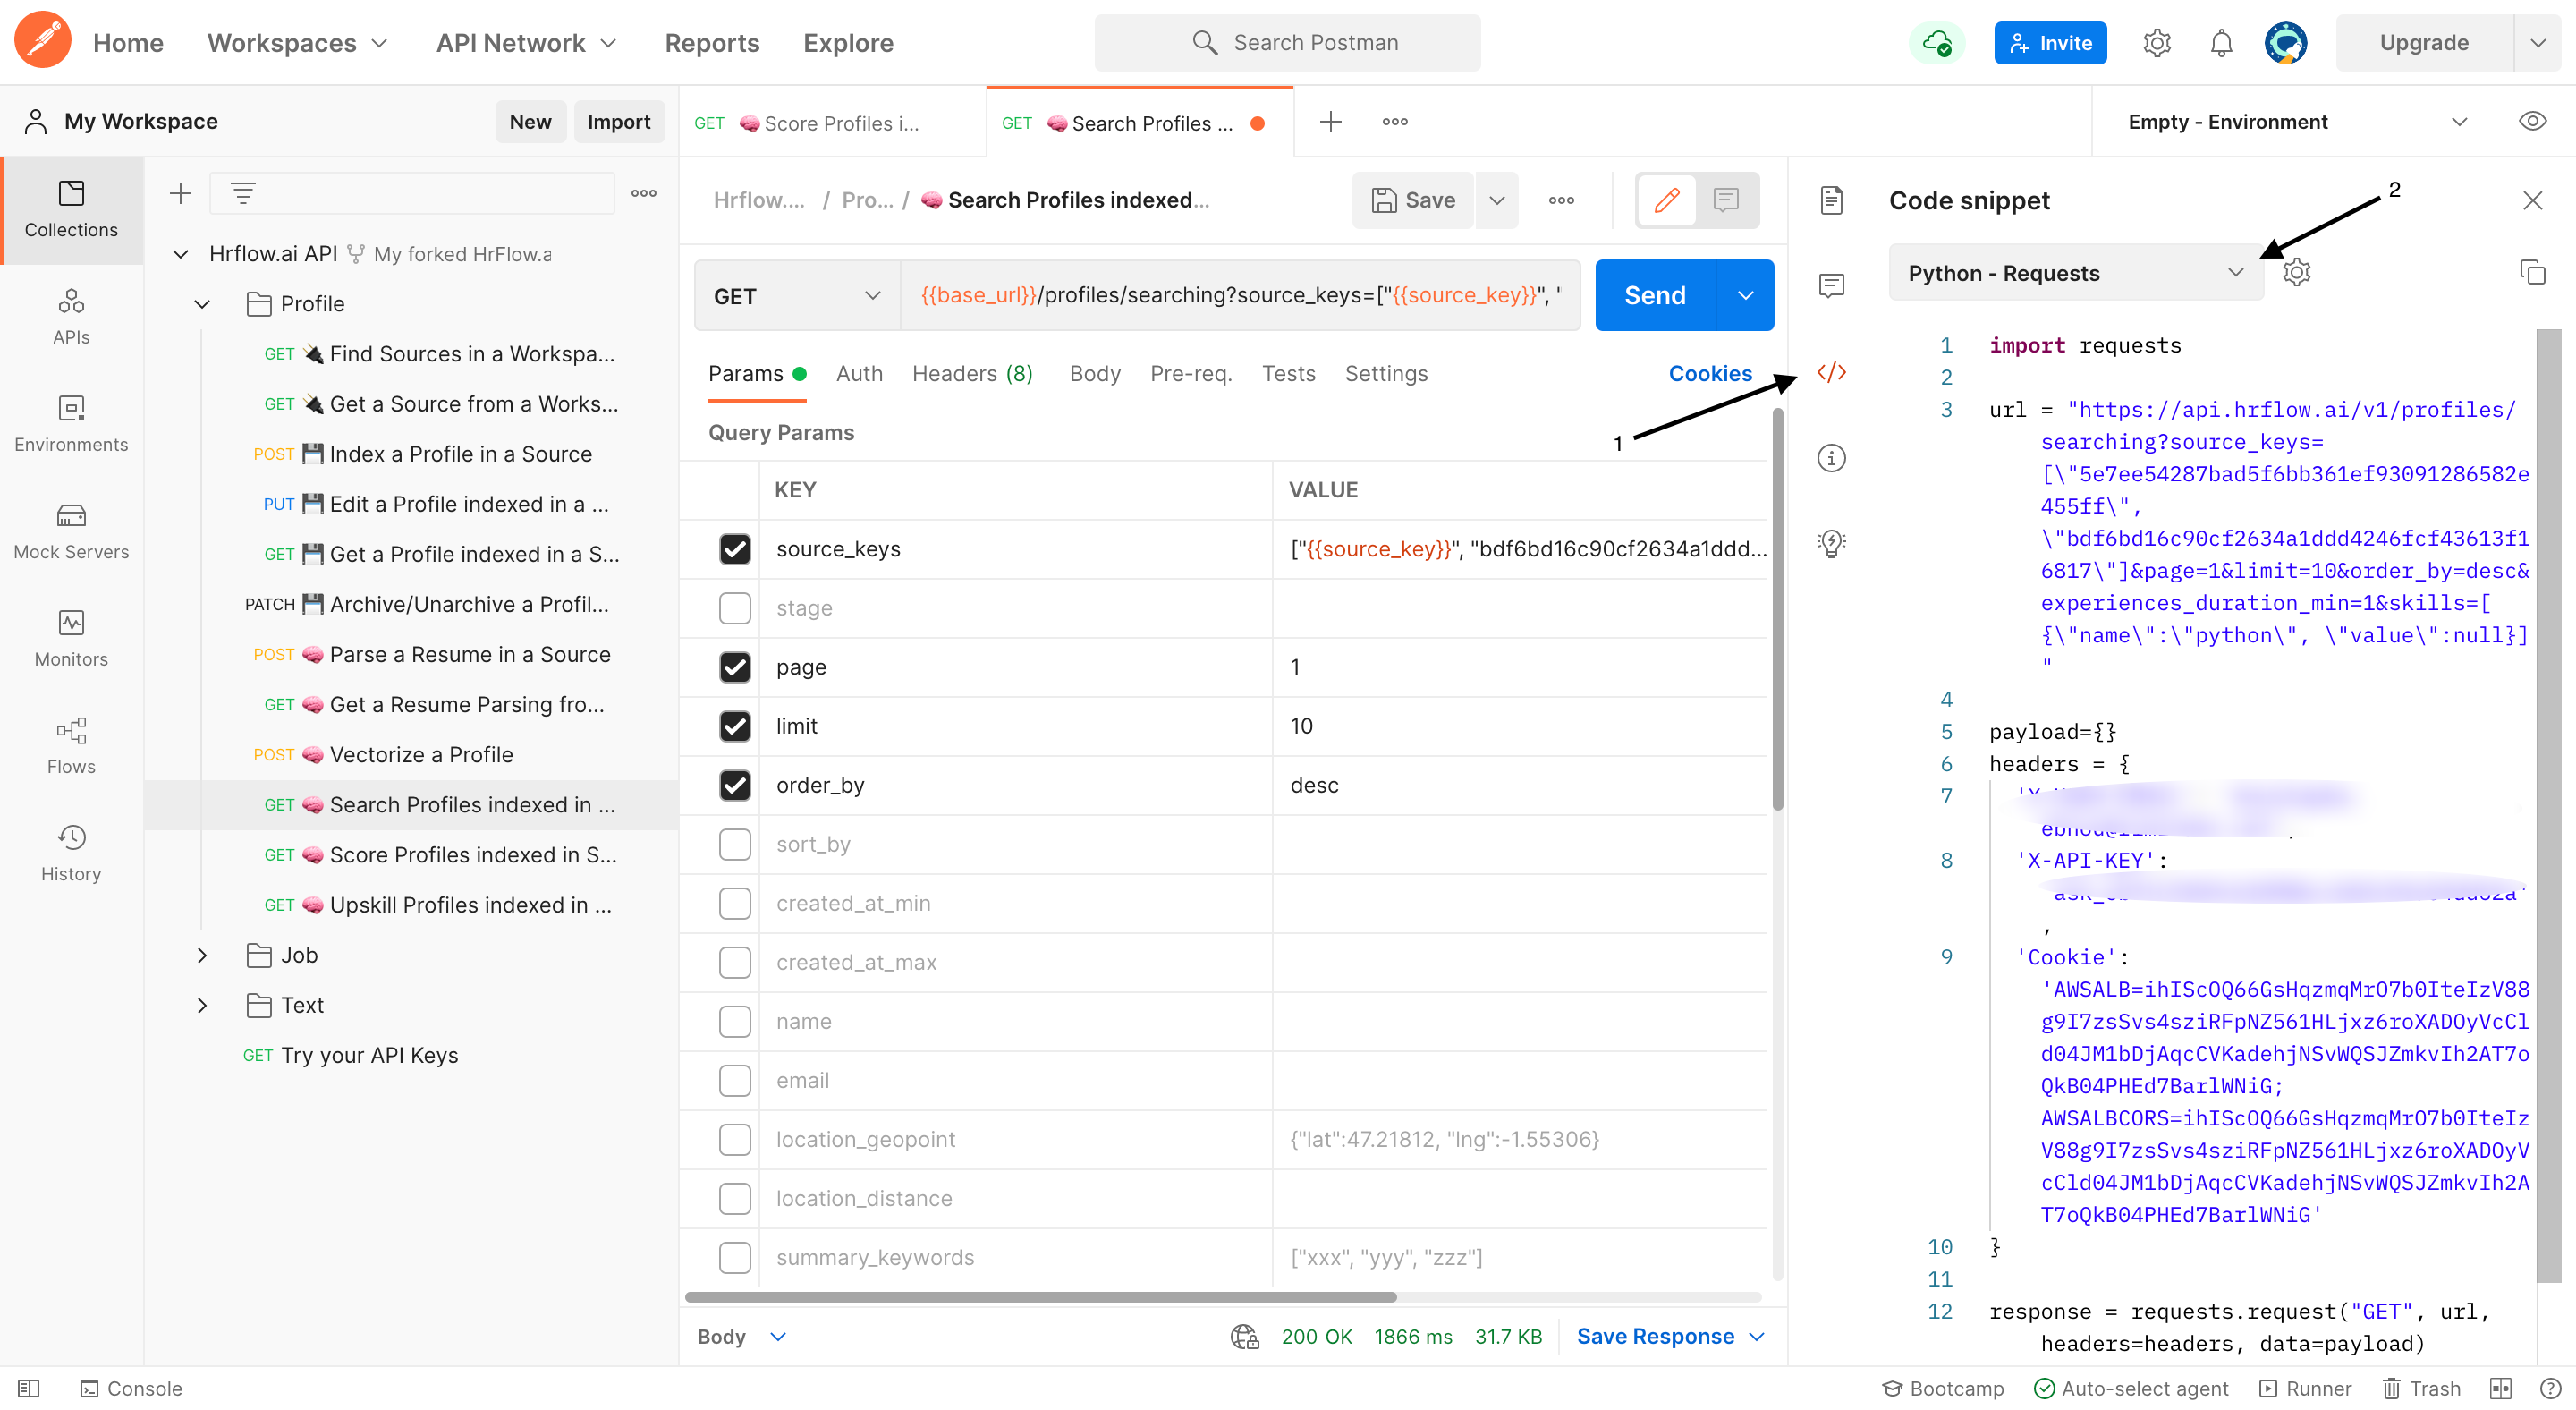The image size is (2576, 1410).
Task: Switch to the Headers (8) tab
Action: (x=972, y=373)
